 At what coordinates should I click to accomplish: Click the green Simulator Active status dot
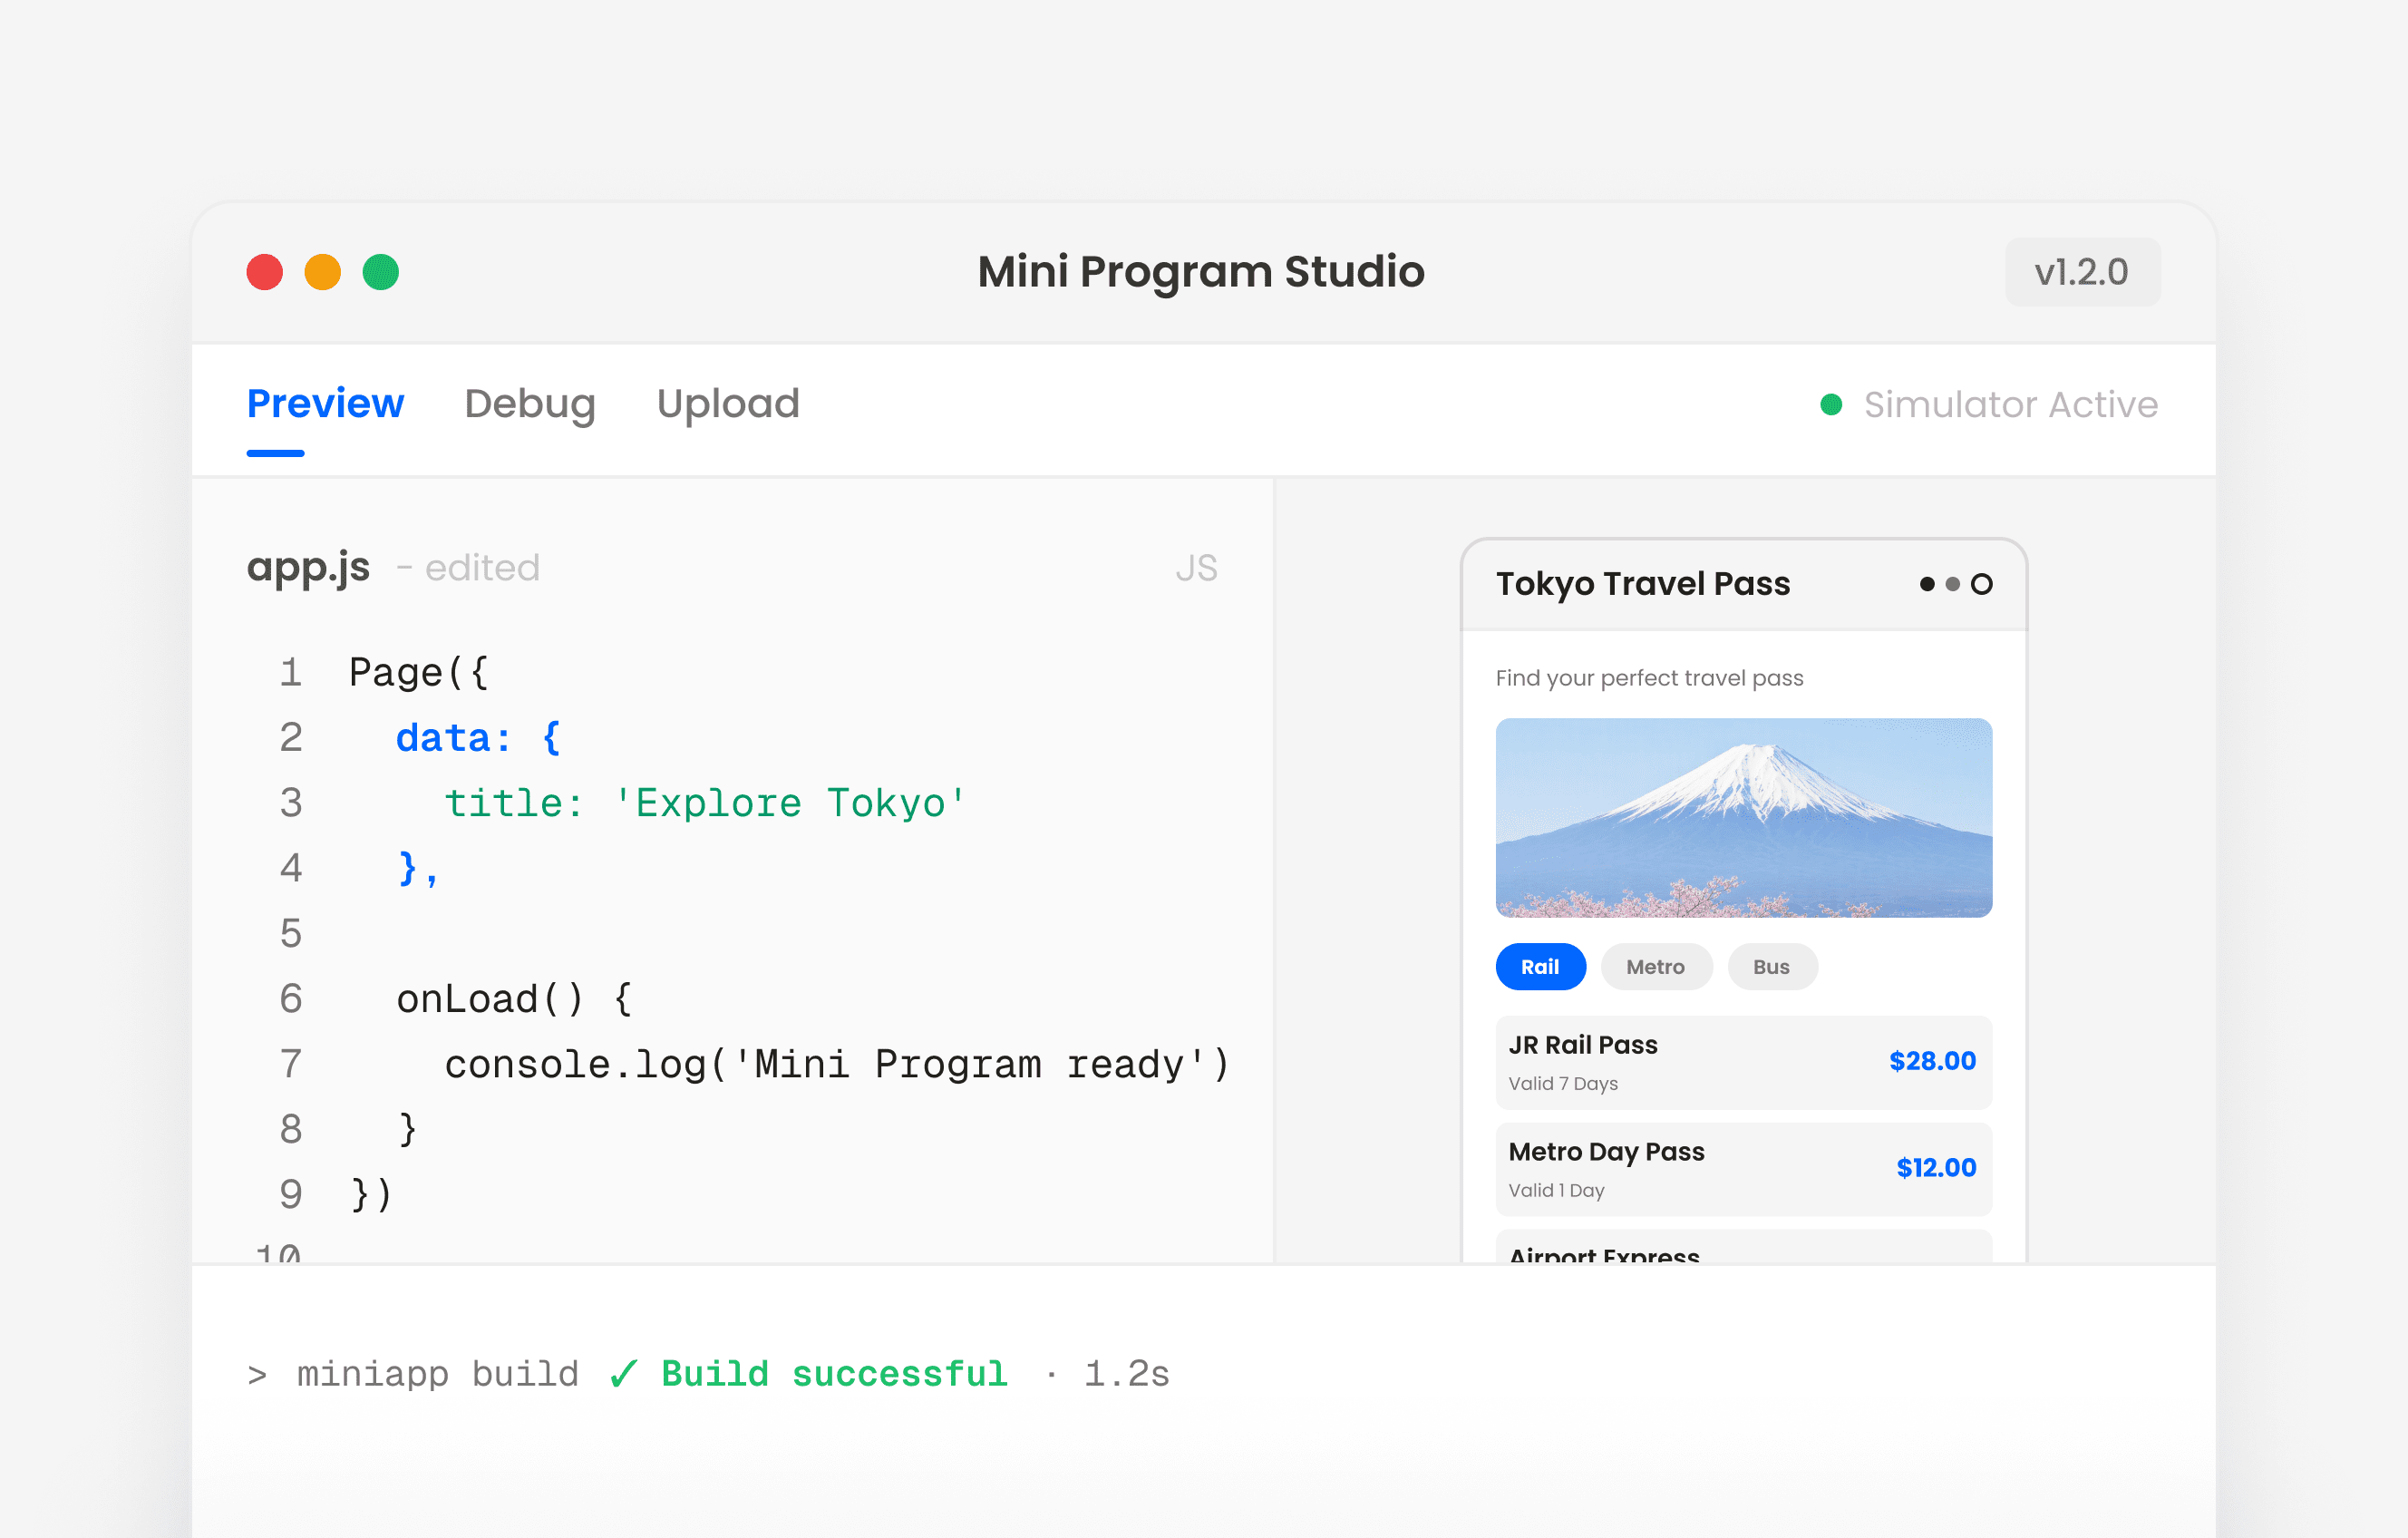coord(1831,404)
